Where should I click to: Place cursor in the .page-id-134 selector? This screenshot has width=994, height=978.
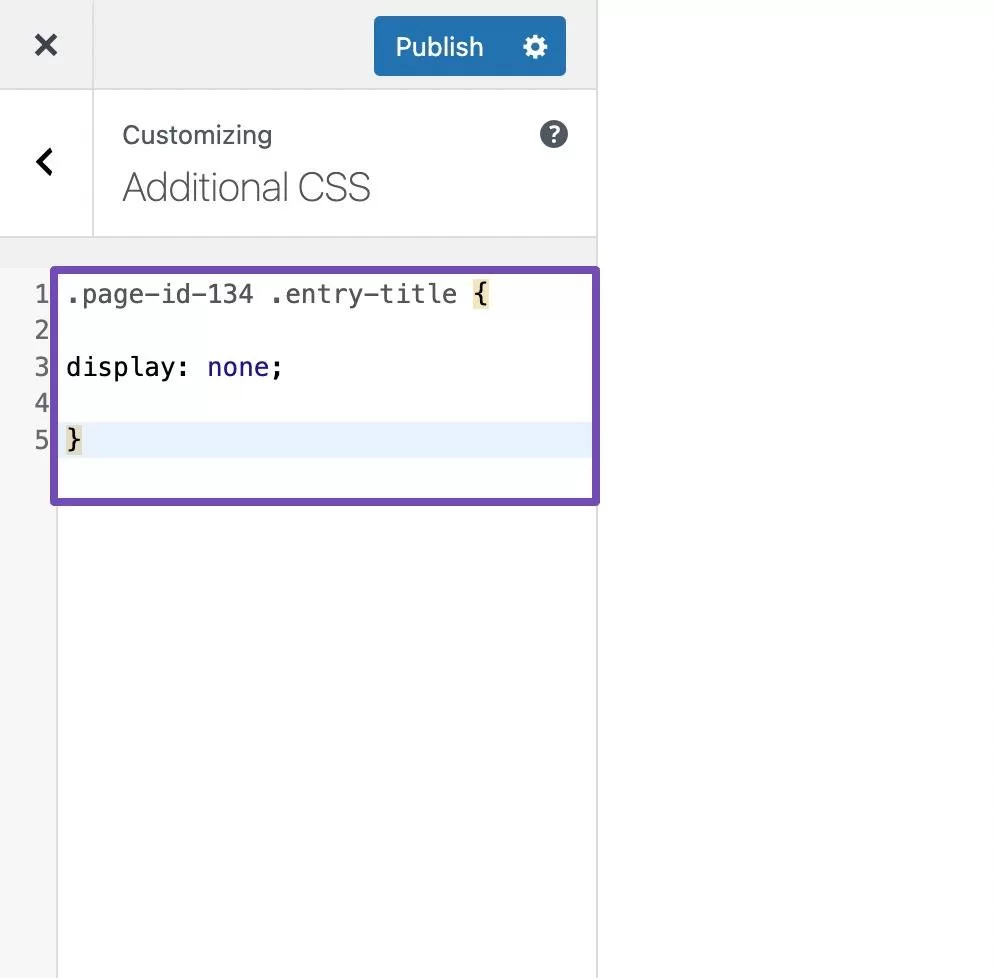pos(160,295)
